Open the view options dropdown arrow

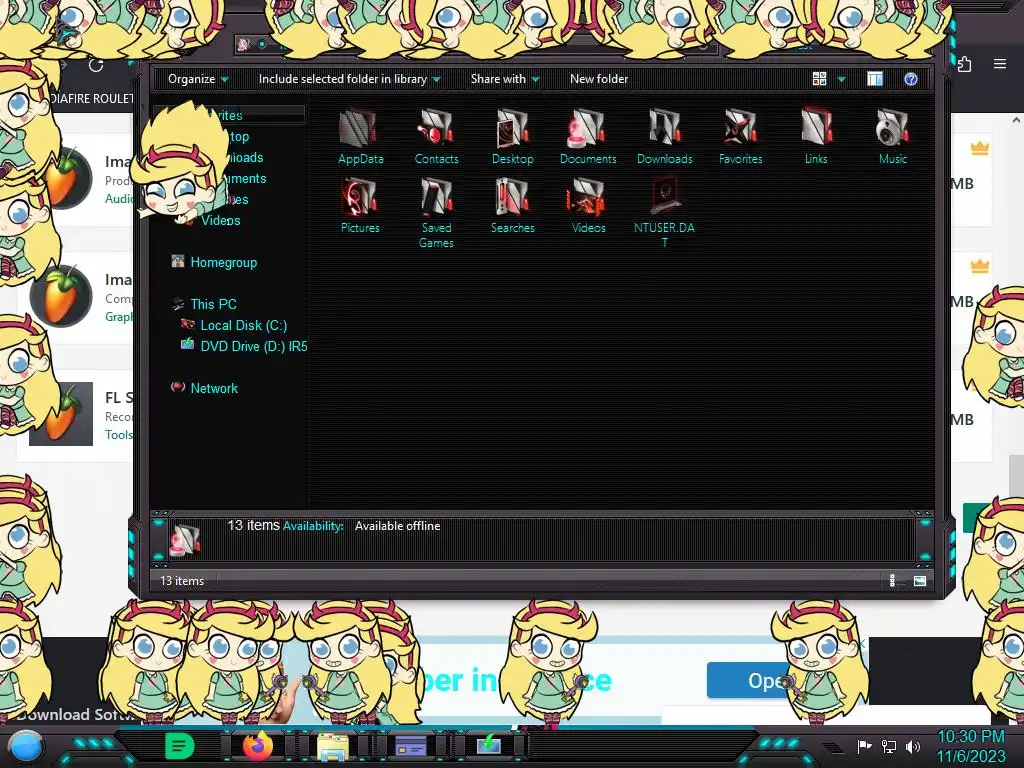click(x=841, y=80)
